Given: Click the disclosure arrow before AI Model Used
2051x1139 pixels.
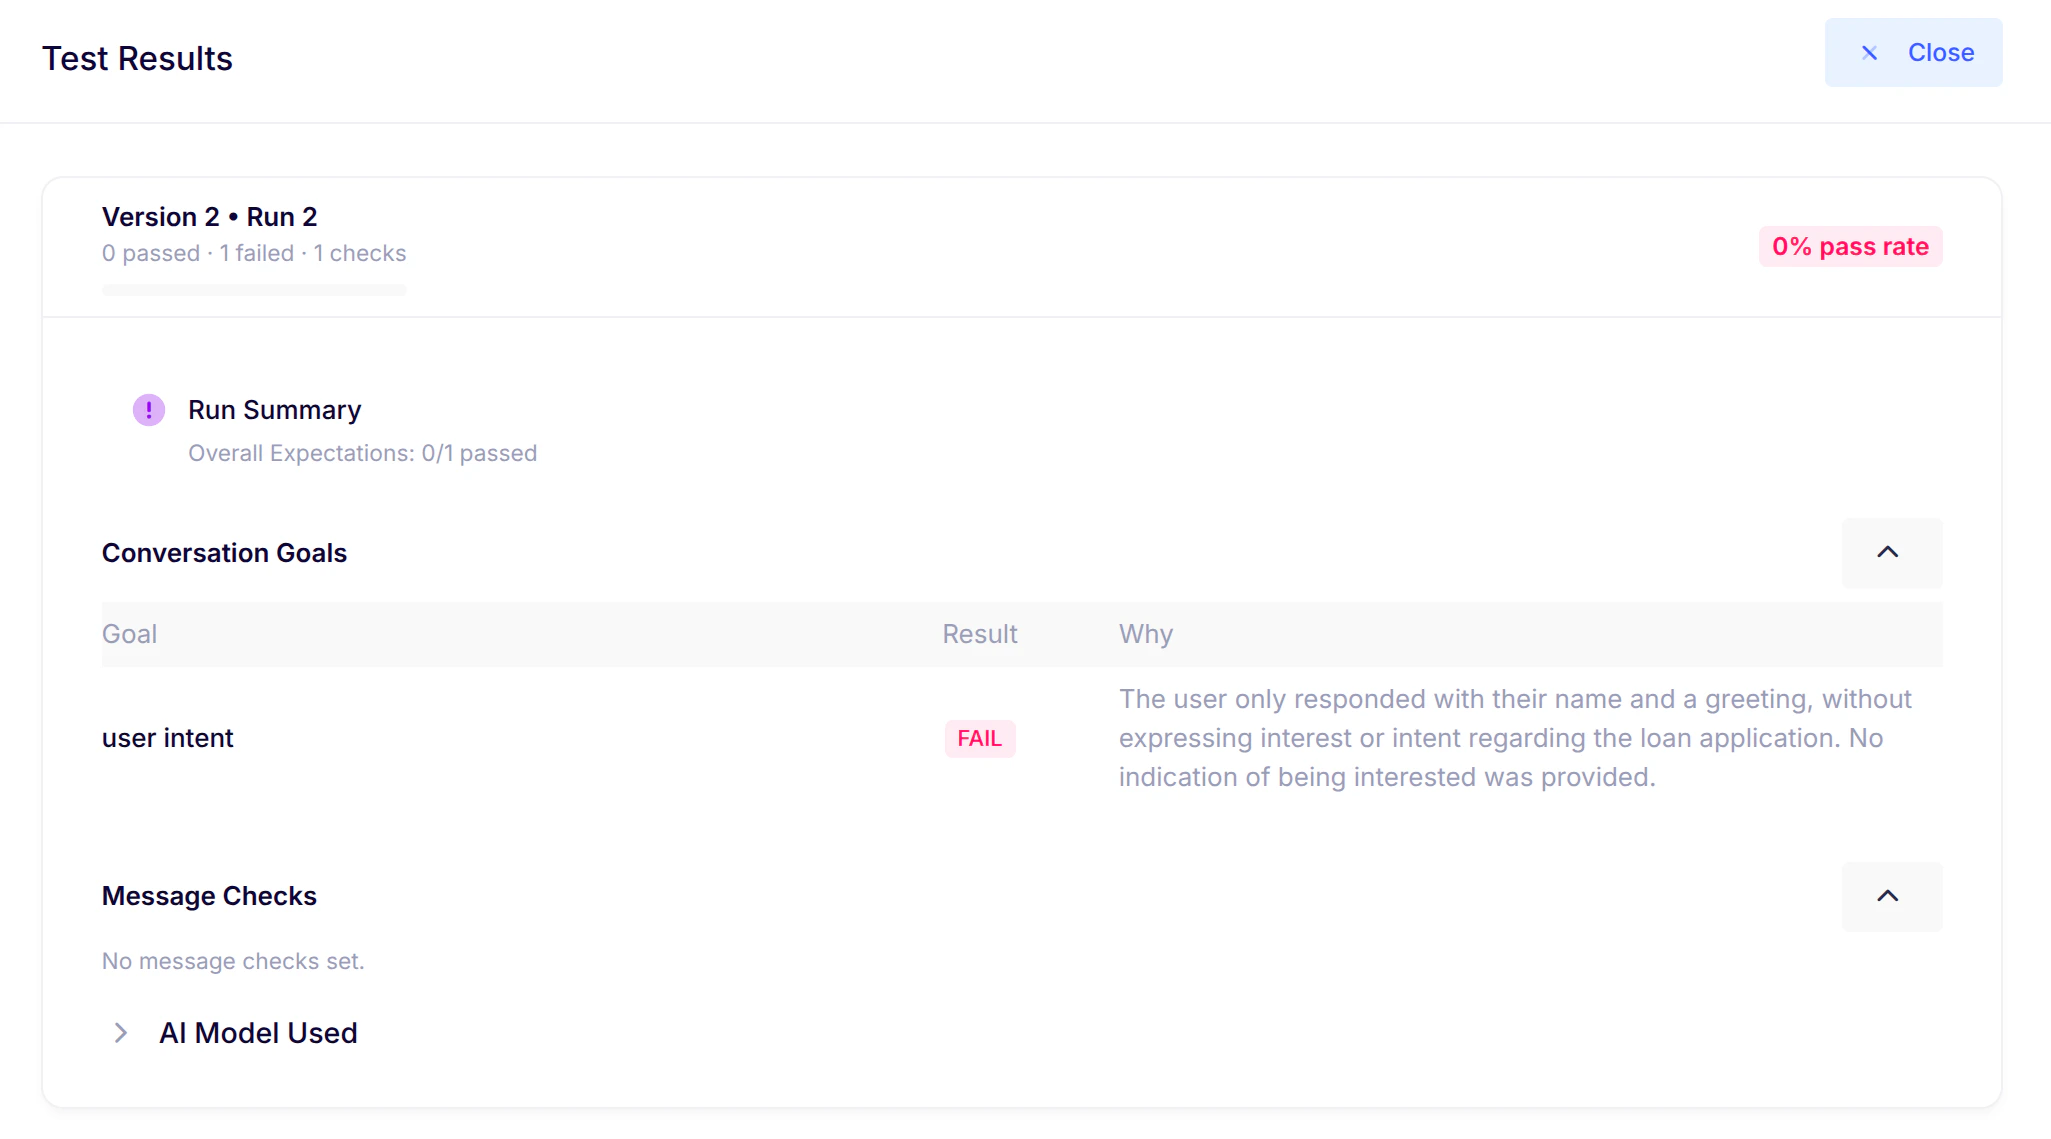Looking at the screenshot, I should coord(120,1032).
